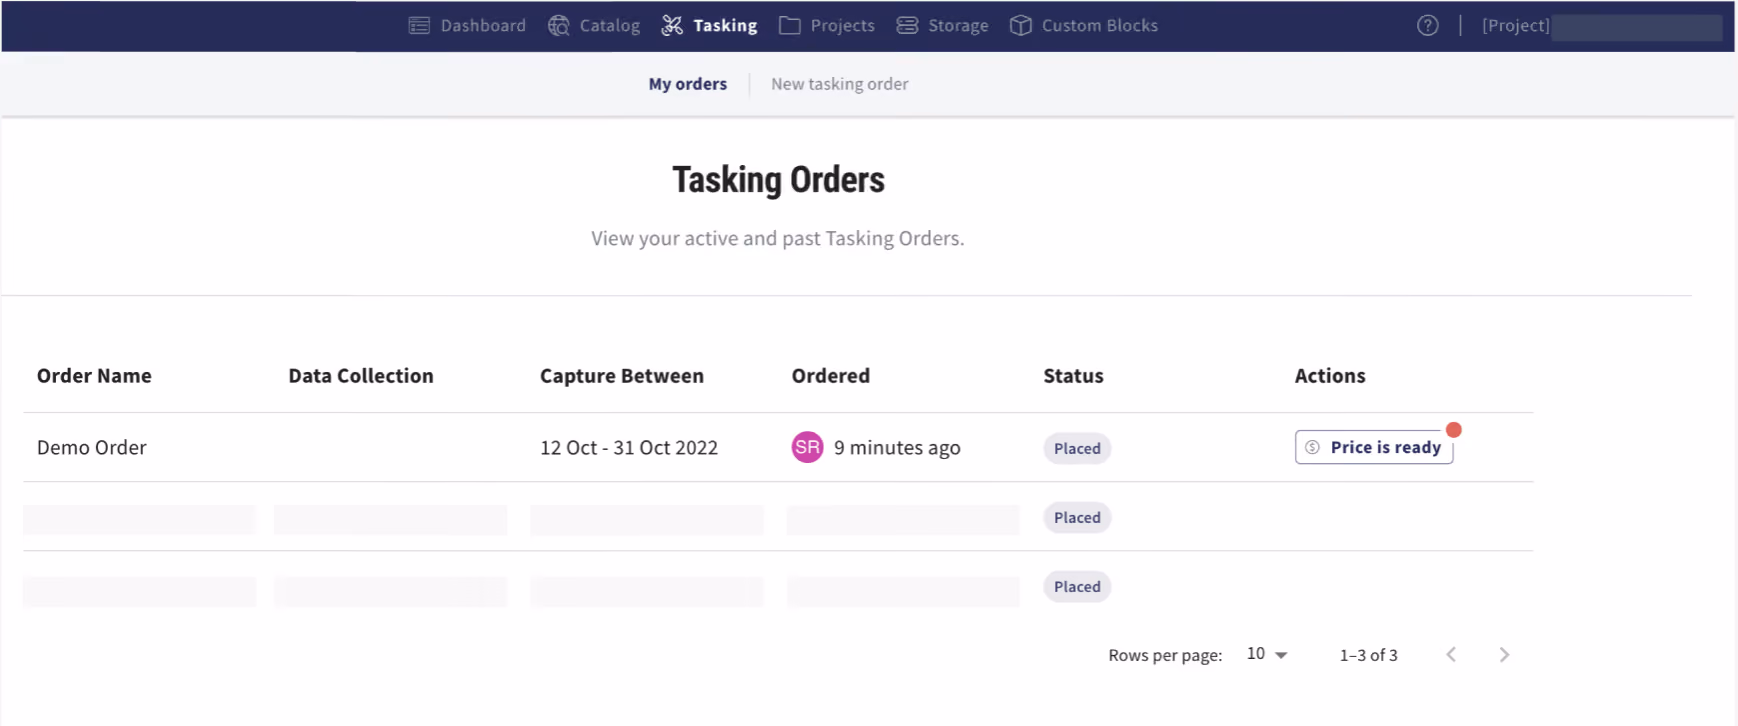Open the help question mark icon
The height and width of the screenshot is (726, 1738).
(1428, 26)
